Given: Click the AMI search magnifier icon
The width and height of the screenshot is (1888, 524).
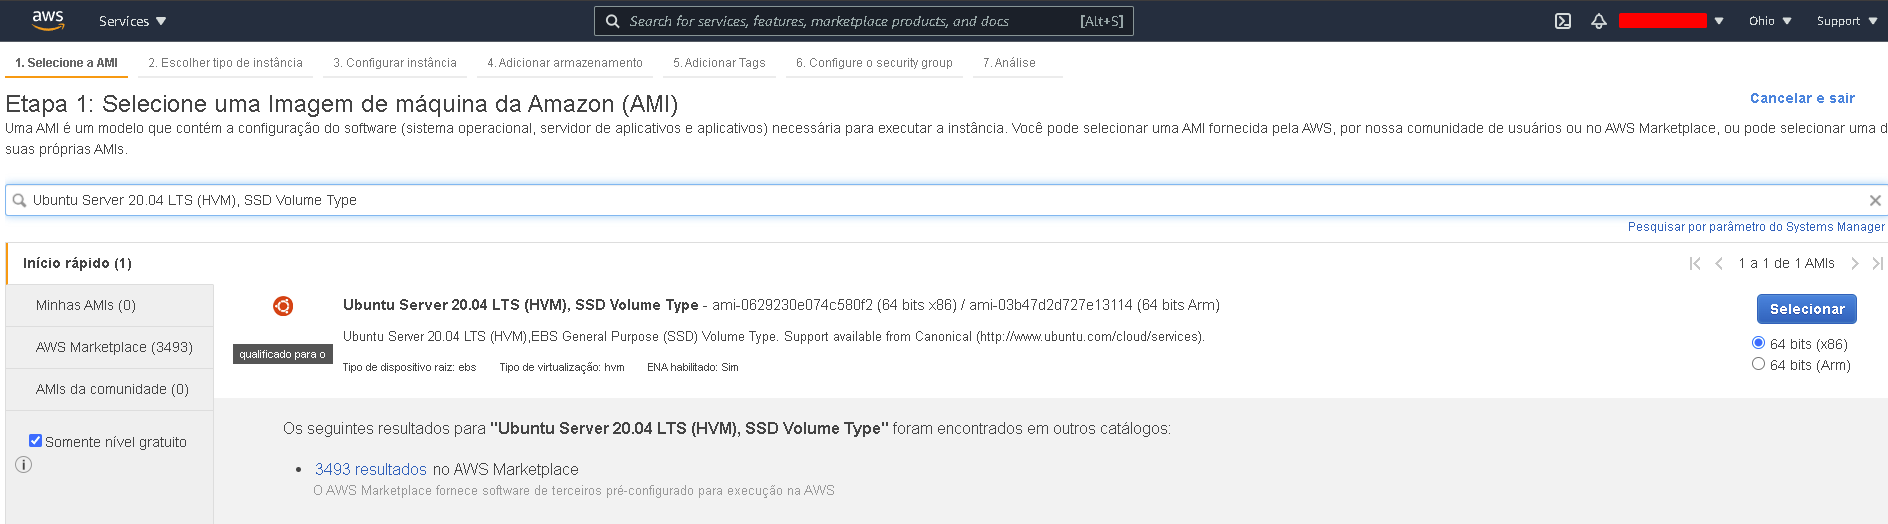Looking at the screenshot, I should (x=19, y=200).
